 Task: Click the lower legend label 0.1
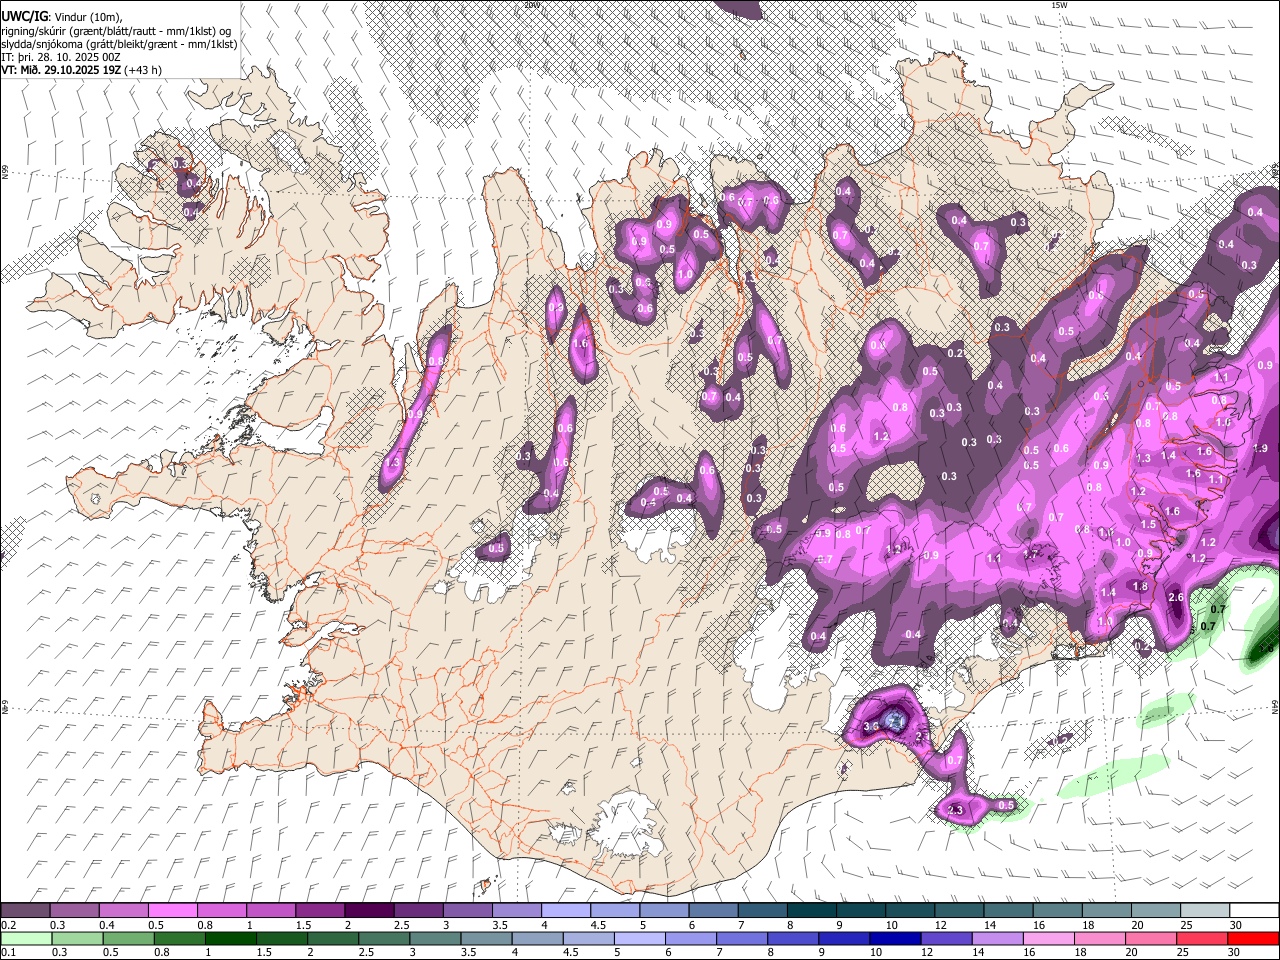(8, 952)
